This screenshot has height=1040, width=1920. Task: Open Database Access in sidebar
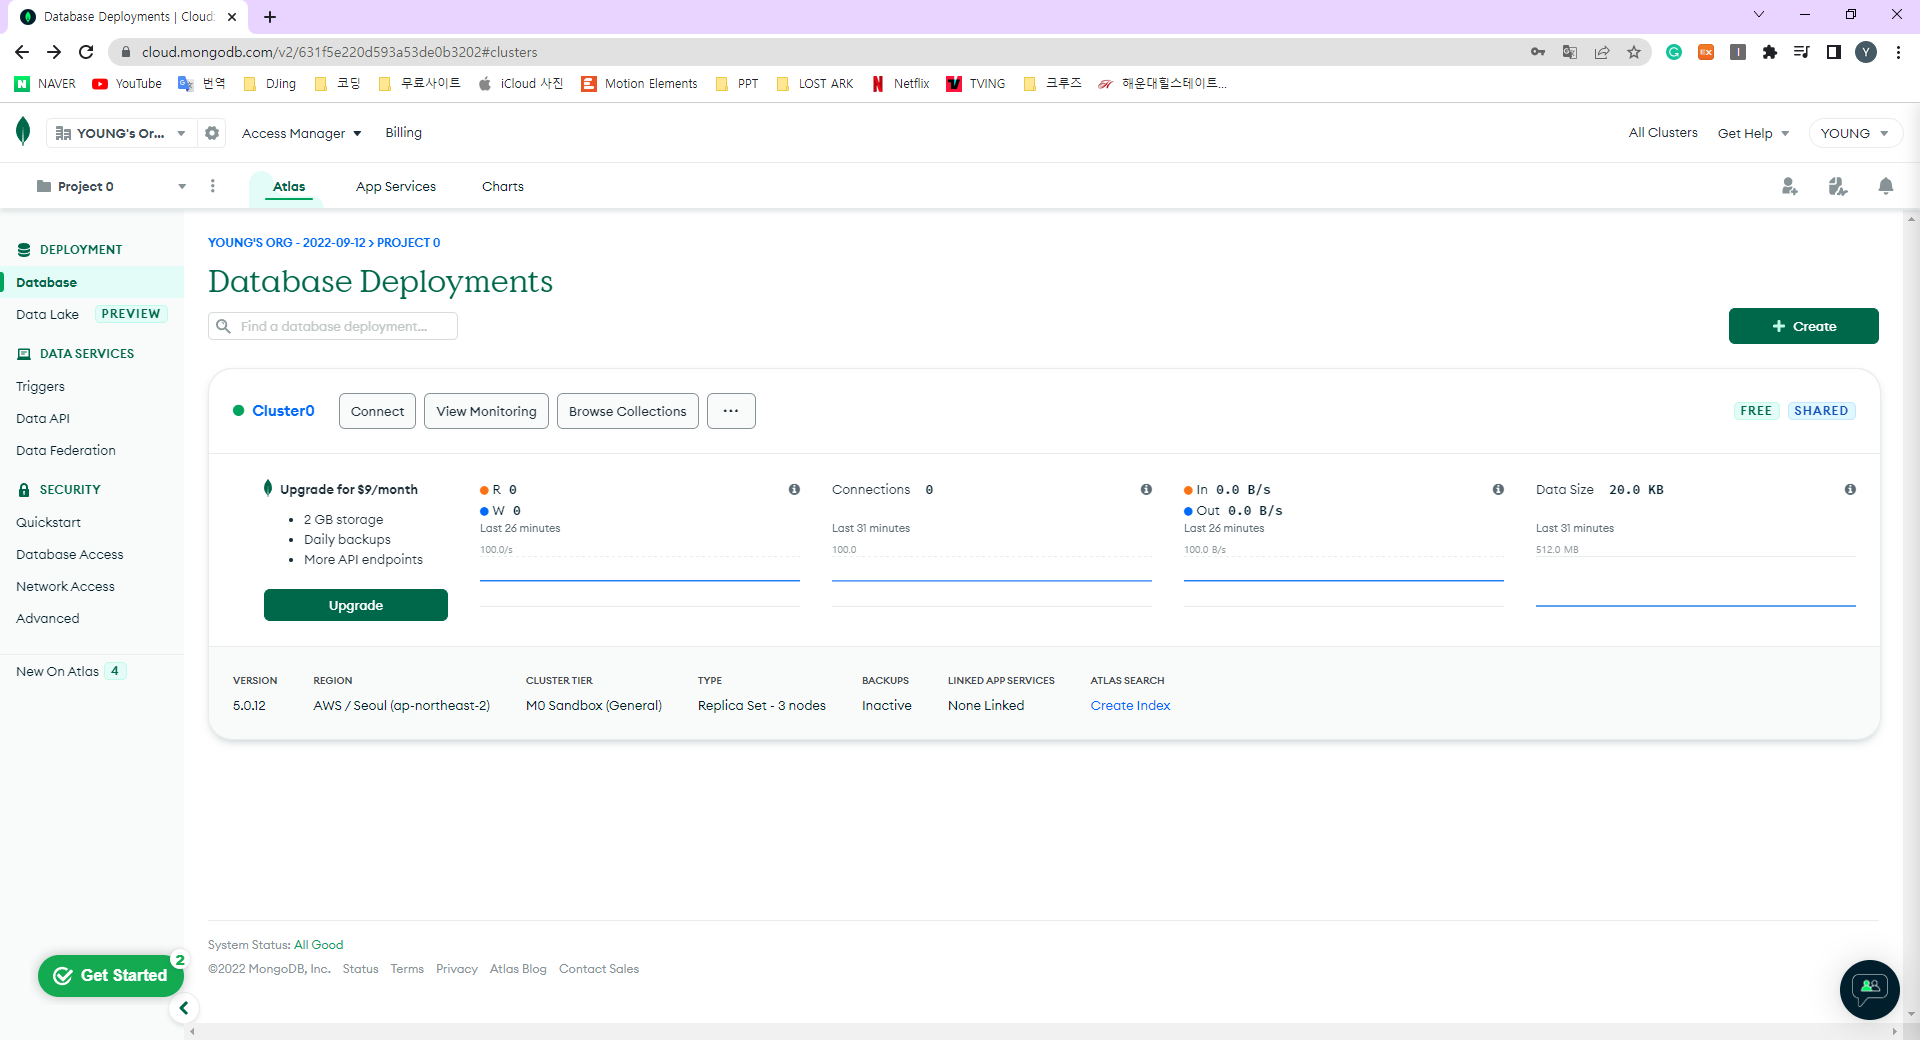pyautogui.click(x=70, y=554)
